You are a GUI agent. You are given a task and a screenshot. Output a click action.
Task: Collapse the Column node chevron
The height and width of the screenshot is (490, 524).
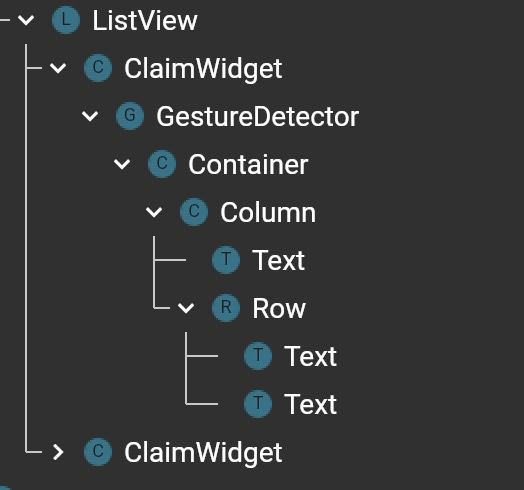coord(154,212)
